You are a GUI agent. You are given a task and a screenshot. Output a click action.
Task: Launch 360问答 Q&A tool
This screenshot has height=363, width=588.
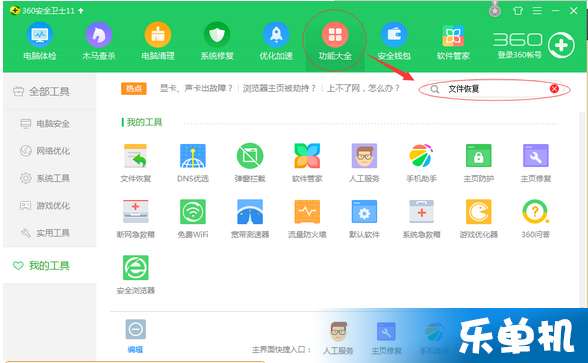tap(536, 212)
